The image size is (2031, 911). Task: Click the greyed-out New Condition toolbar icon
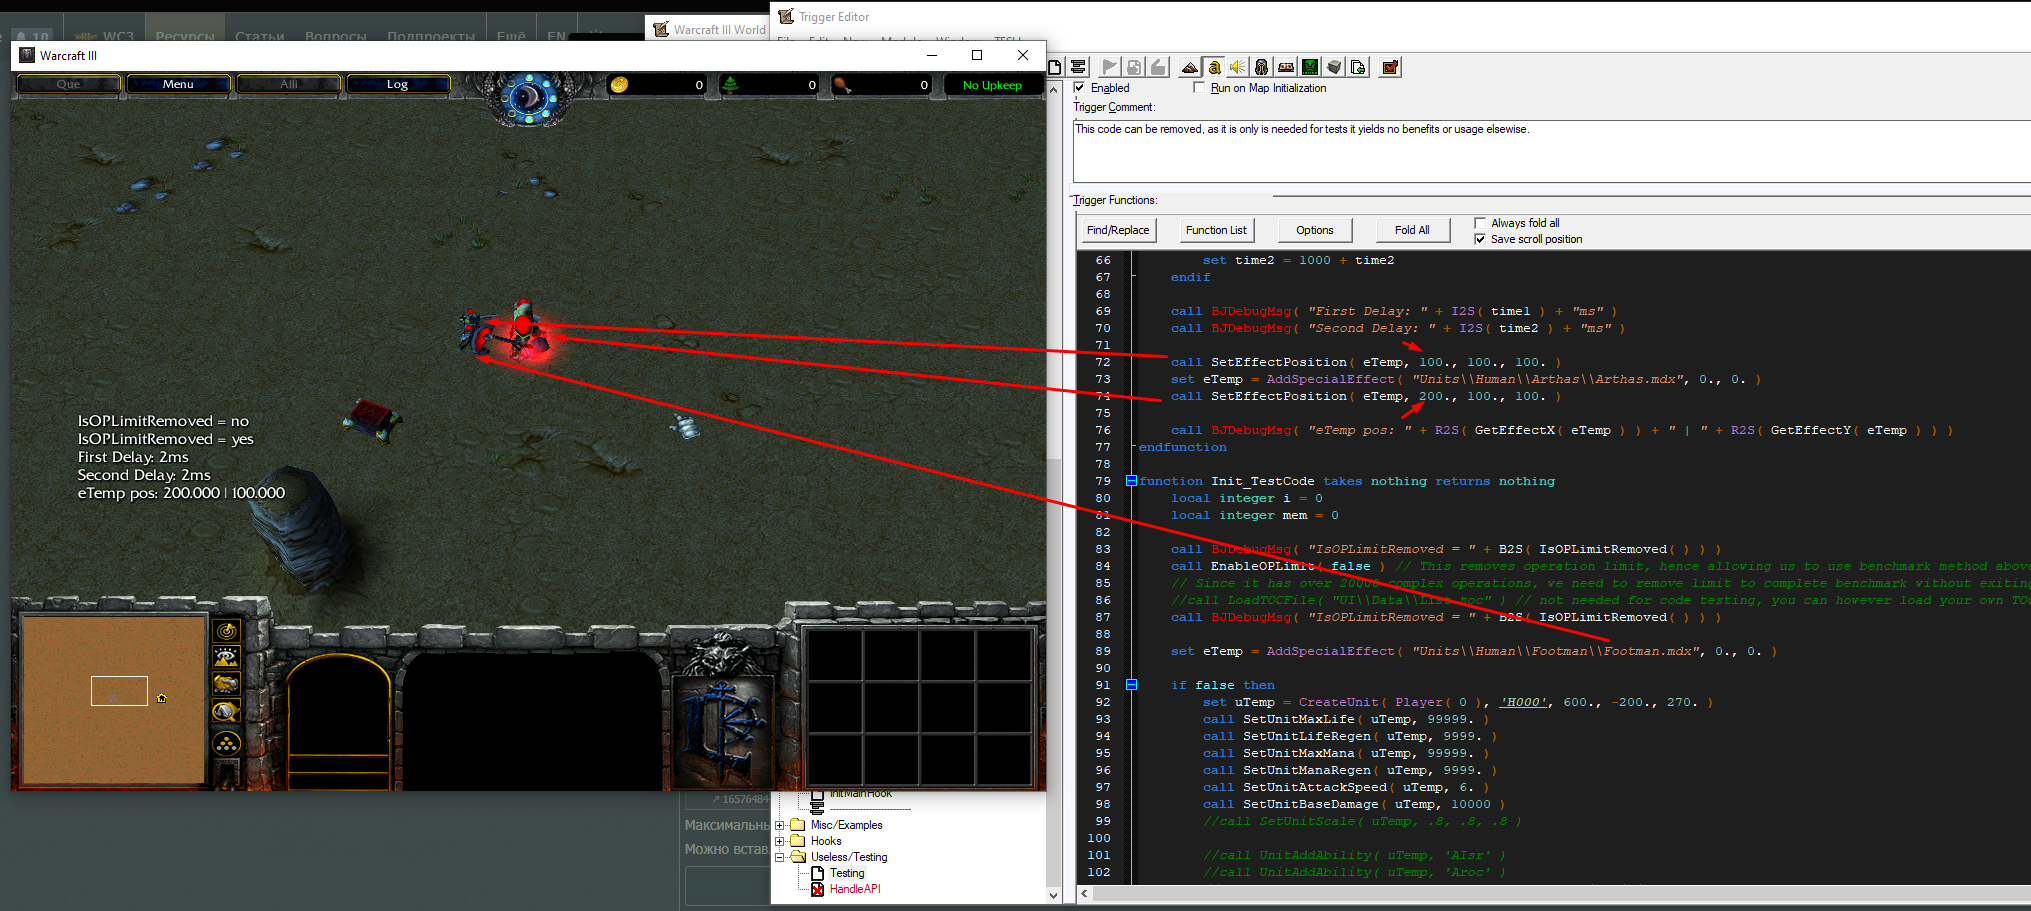tap(1134, 67)
